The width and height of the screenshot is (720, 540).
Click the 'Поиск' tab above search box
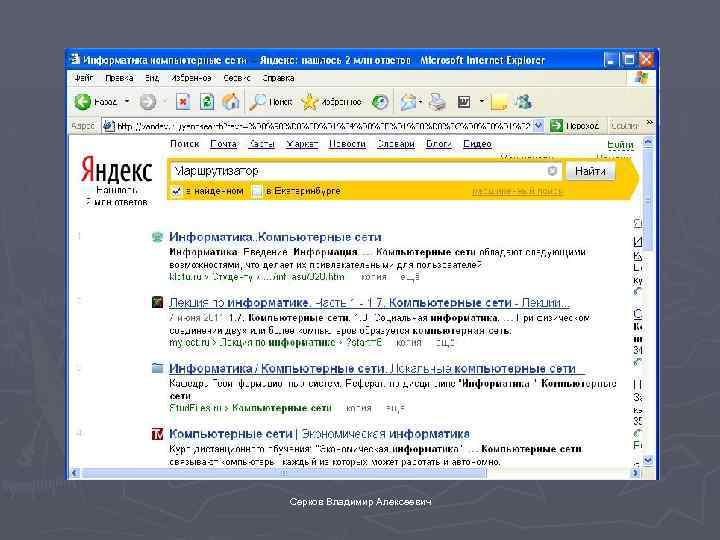click(185, 144)
